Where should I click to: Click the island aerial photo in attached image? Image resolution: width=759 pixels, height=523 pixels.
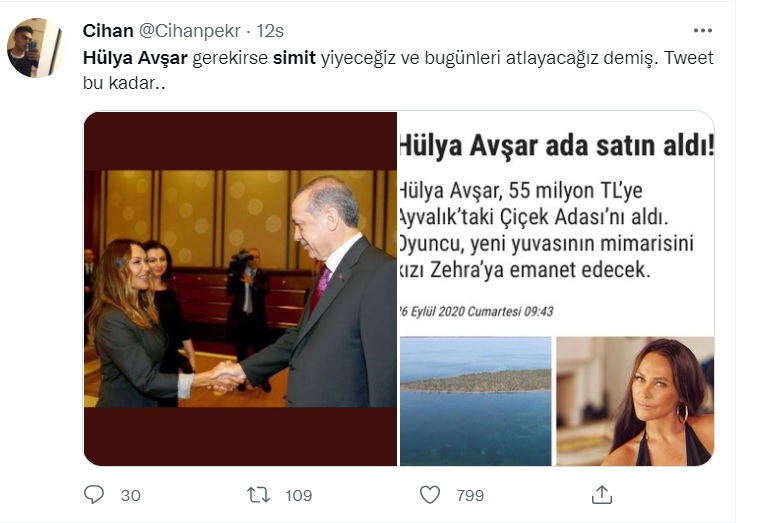(475, 401)
